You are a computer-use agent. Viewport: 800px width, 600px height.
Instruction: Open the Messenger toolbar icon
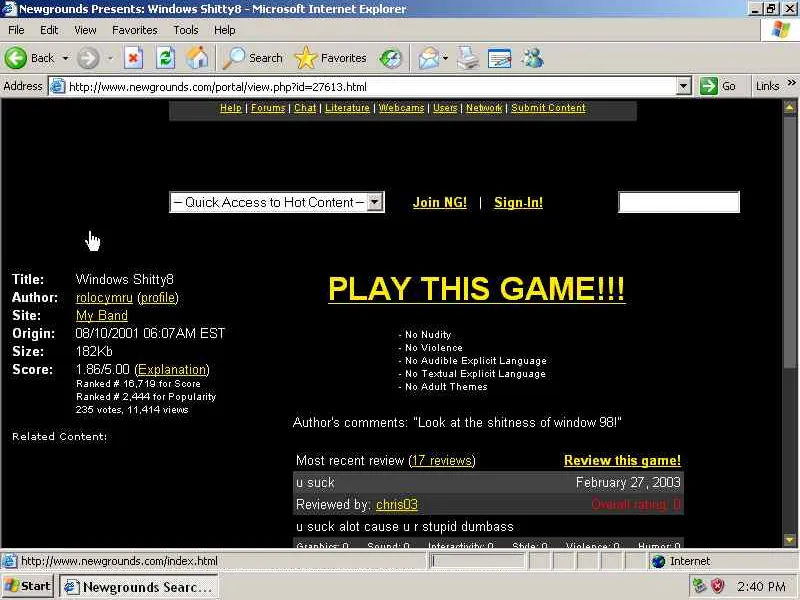(x=532, y=58)
